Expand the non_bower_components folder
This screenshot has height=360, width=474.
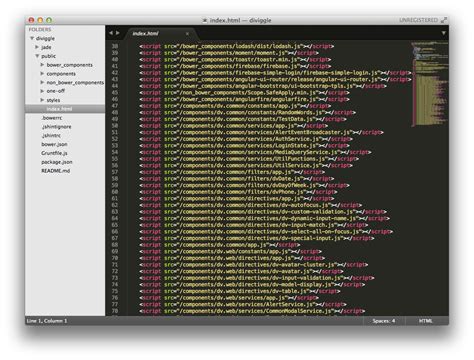click(42, 82)
